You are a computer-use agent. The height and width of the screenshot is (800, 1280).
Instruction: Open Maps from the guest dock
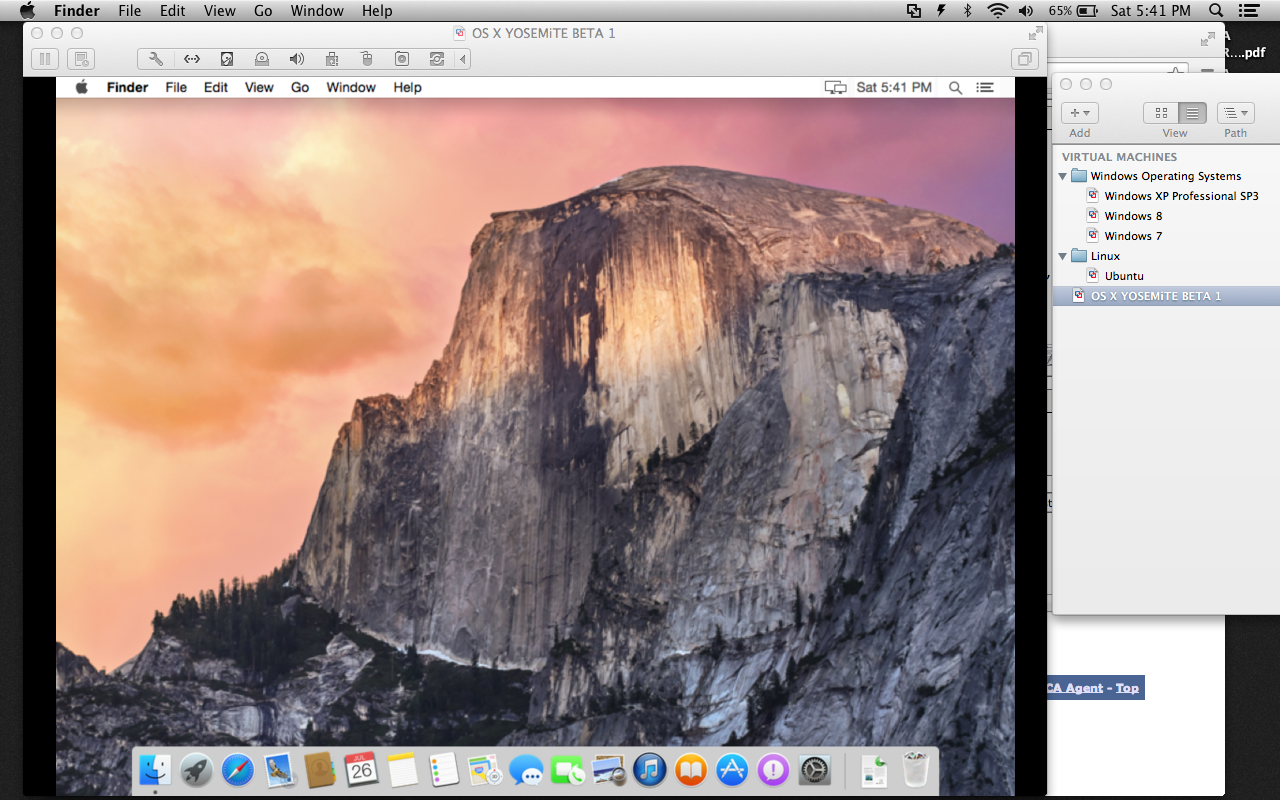coord(485,770)
